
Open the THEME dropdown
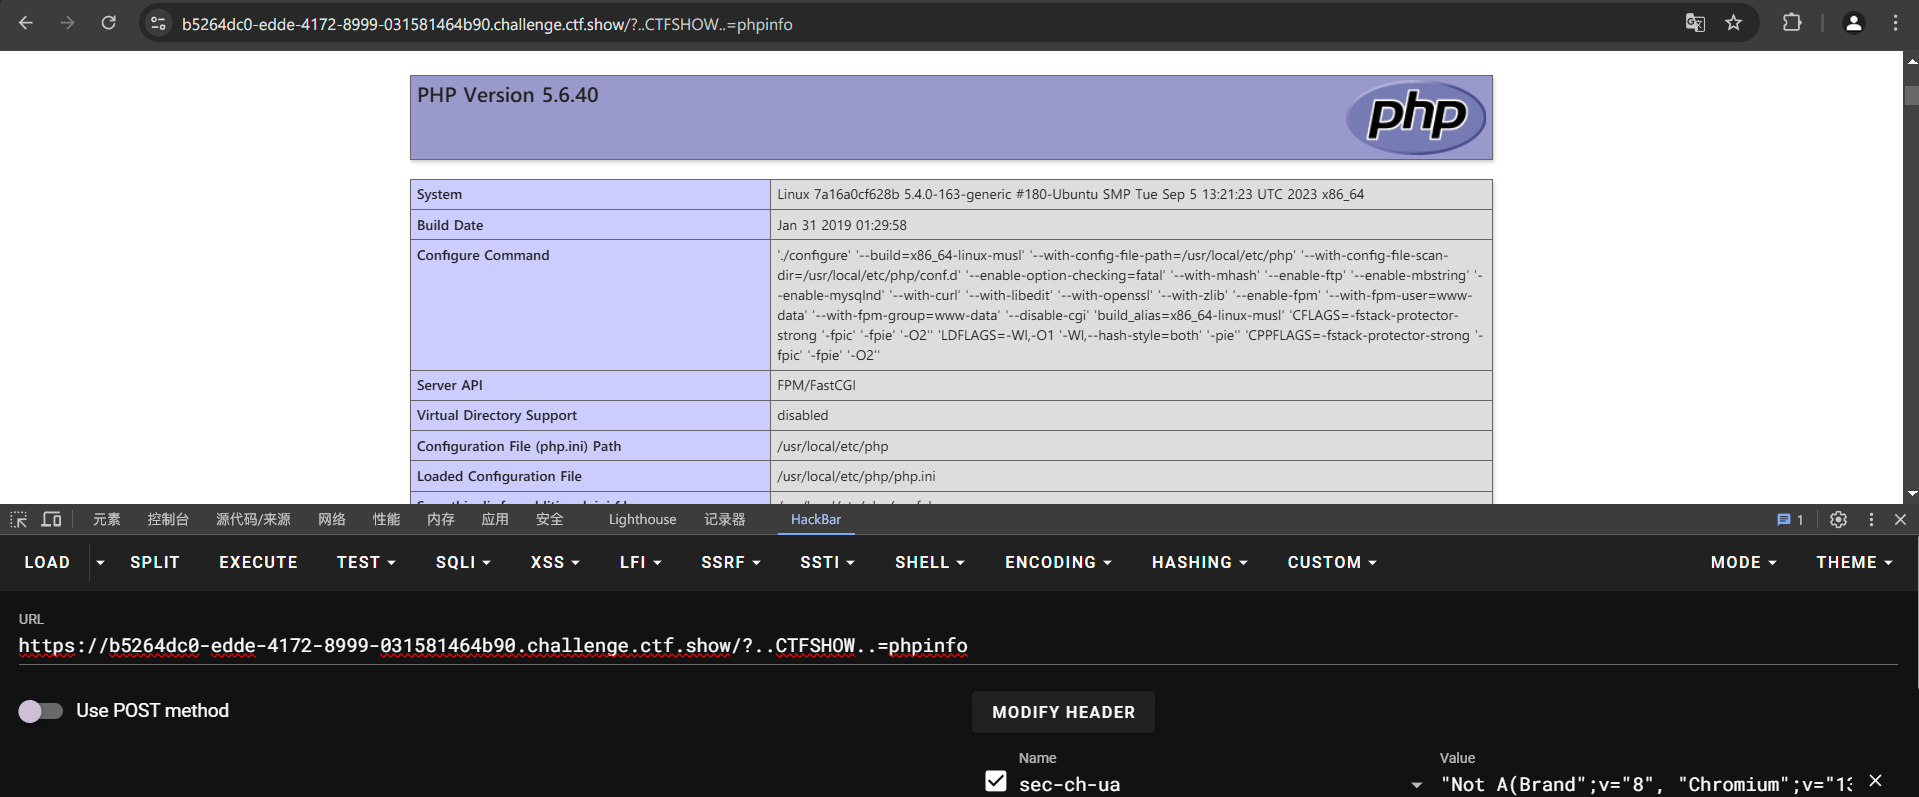coord(1853,563)
